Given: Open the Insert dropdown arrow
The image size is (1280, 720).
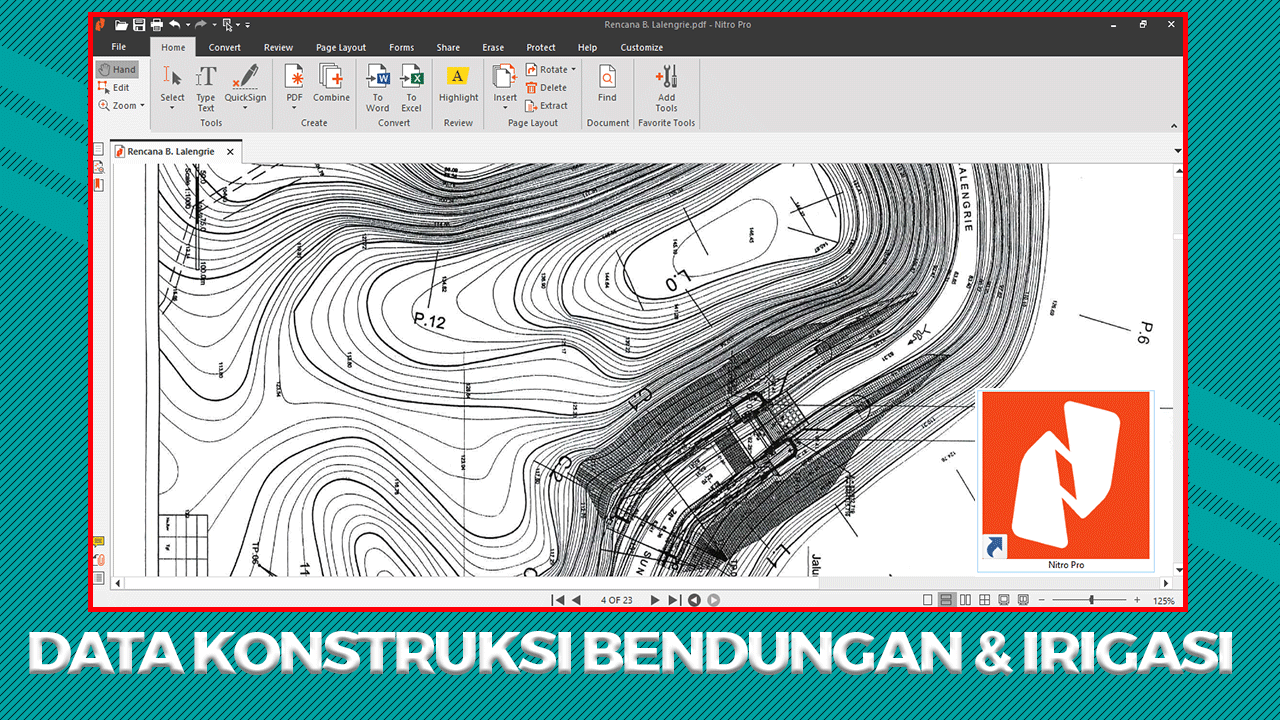Looking at the screenshot, I should [x=505, y=108].
